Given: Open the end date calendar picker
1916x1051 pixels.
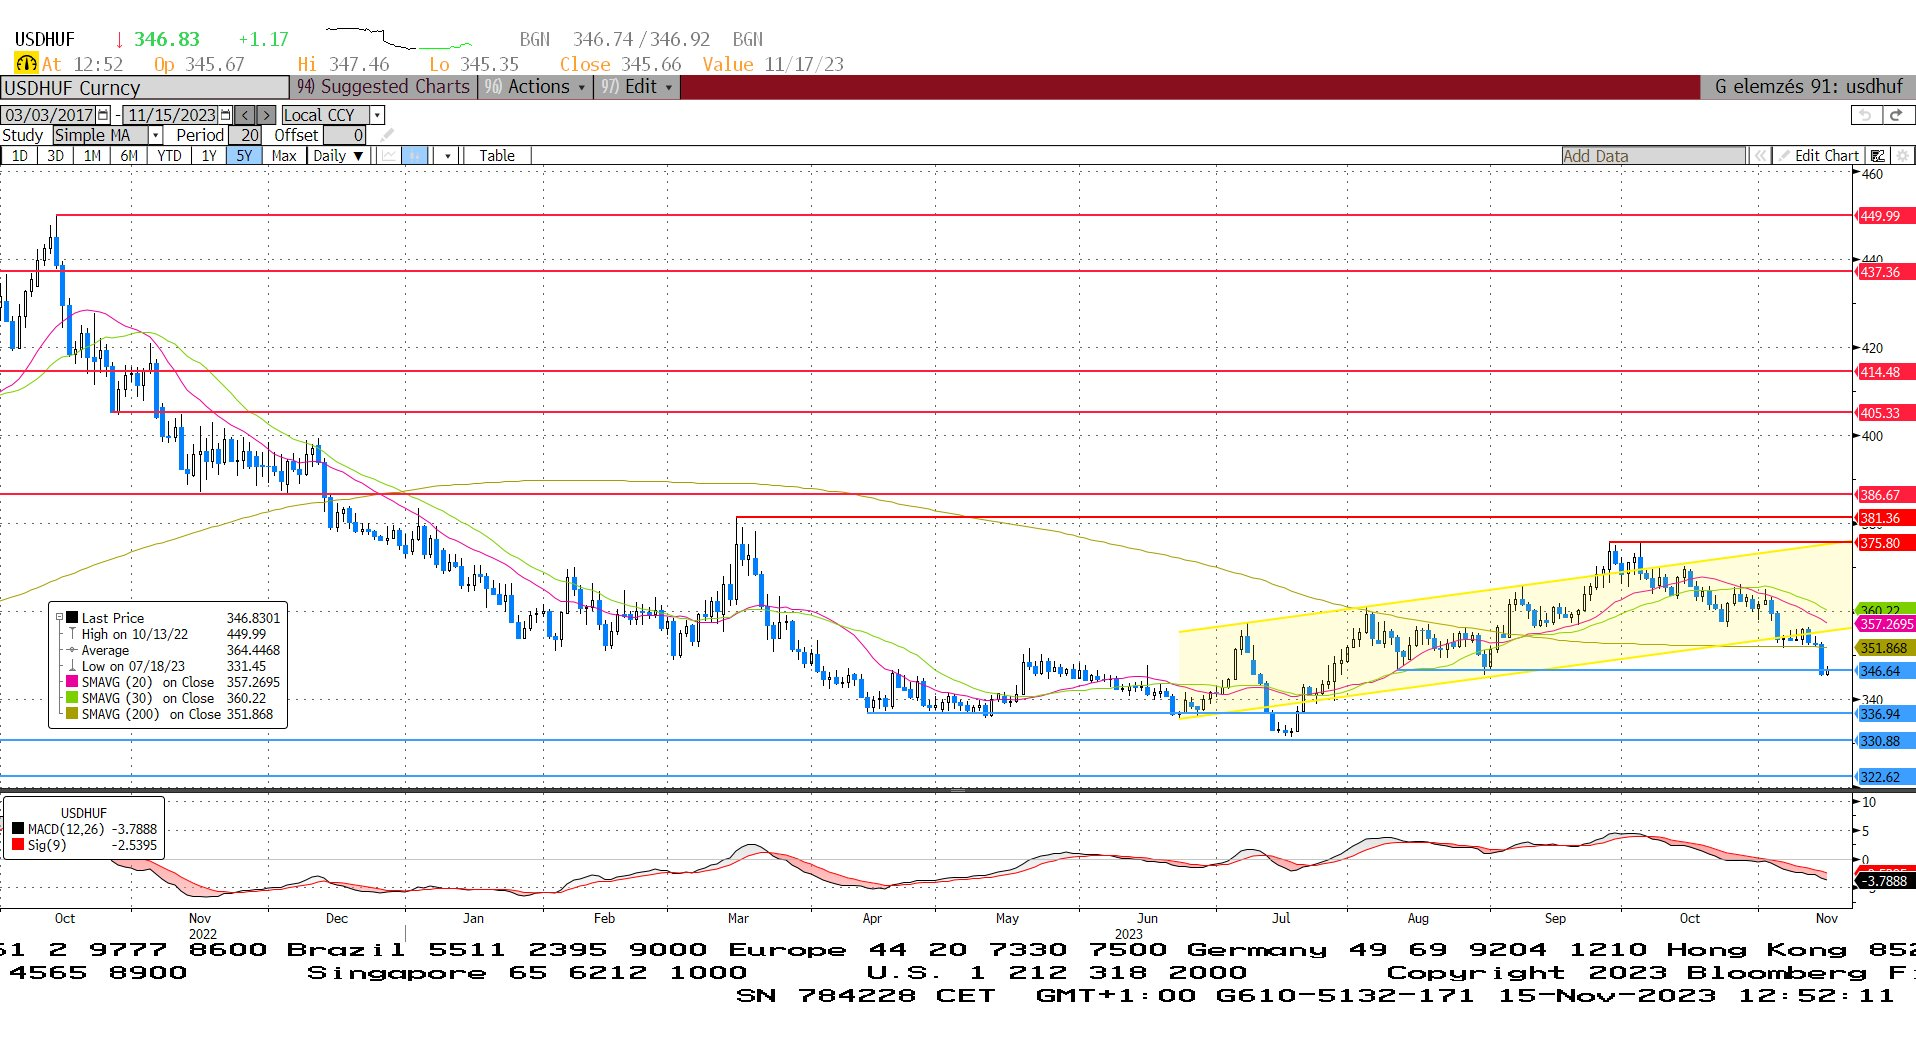Looking at the screenshot, I should coord(226,115).
